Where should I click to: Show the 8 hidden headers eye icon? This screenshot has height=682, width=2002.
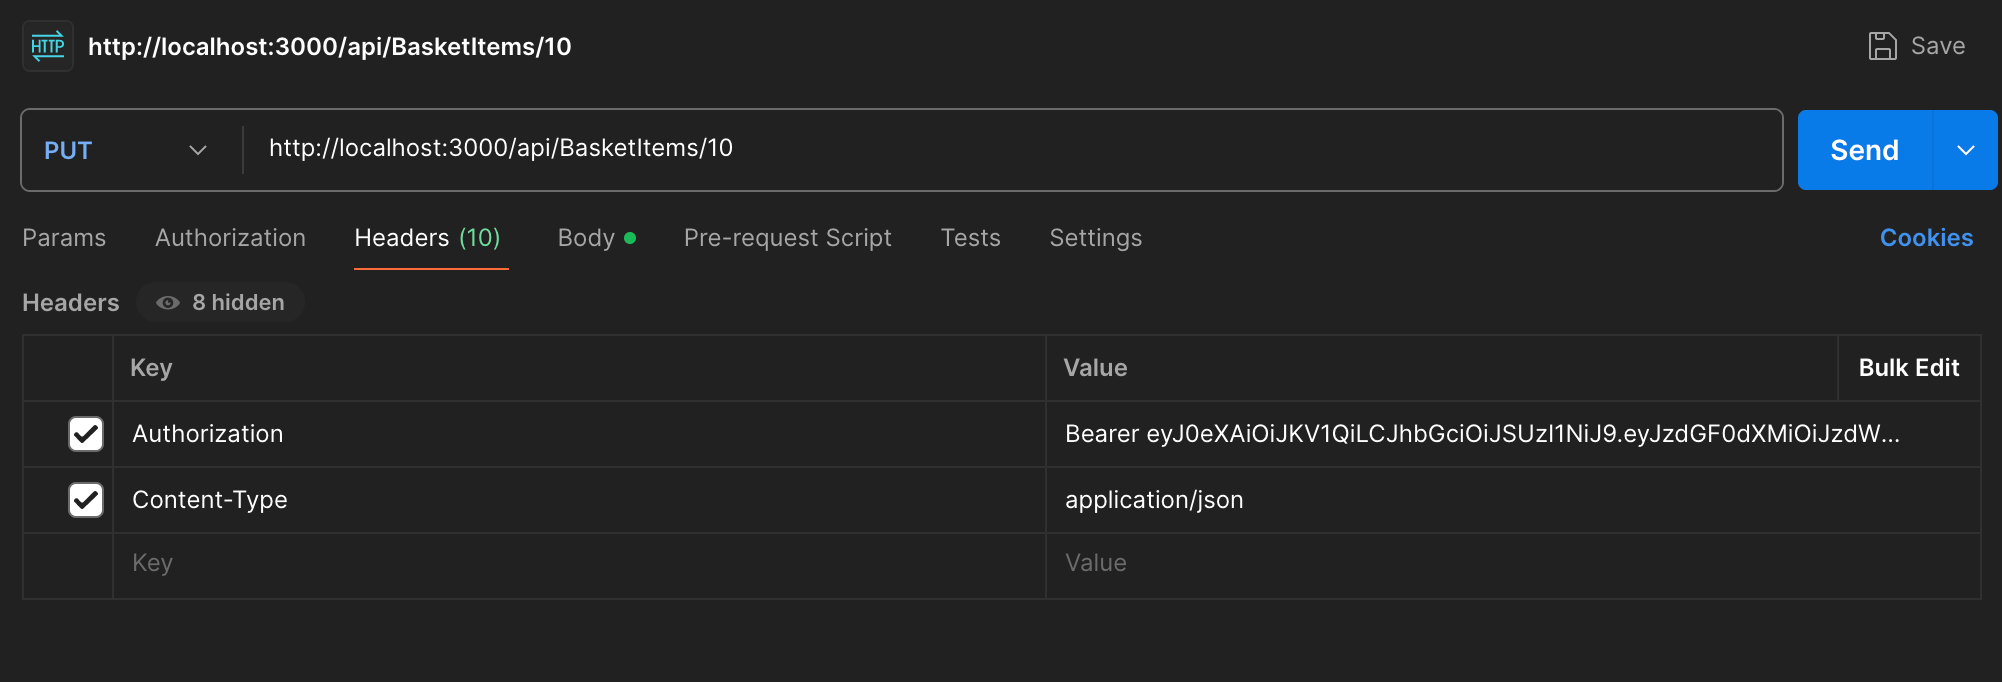point(168,302)
